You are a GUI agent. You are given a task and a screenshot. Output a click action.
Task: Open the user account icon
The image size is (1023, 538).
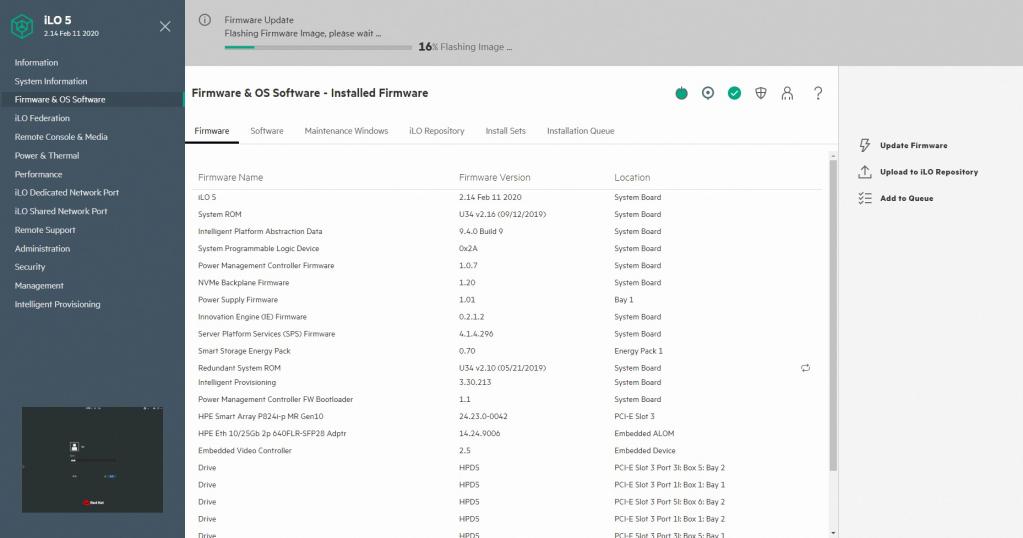pyautogui.click(x=787, y=93)
